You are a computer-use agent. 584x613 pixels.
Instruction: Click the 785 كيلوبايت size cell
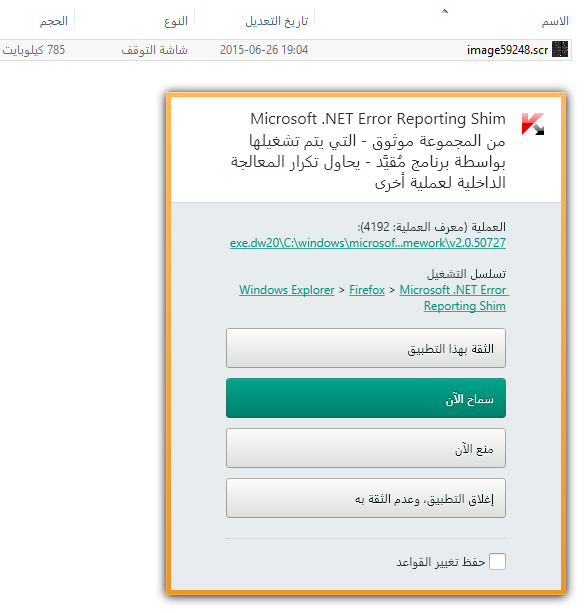pos(34,50)
